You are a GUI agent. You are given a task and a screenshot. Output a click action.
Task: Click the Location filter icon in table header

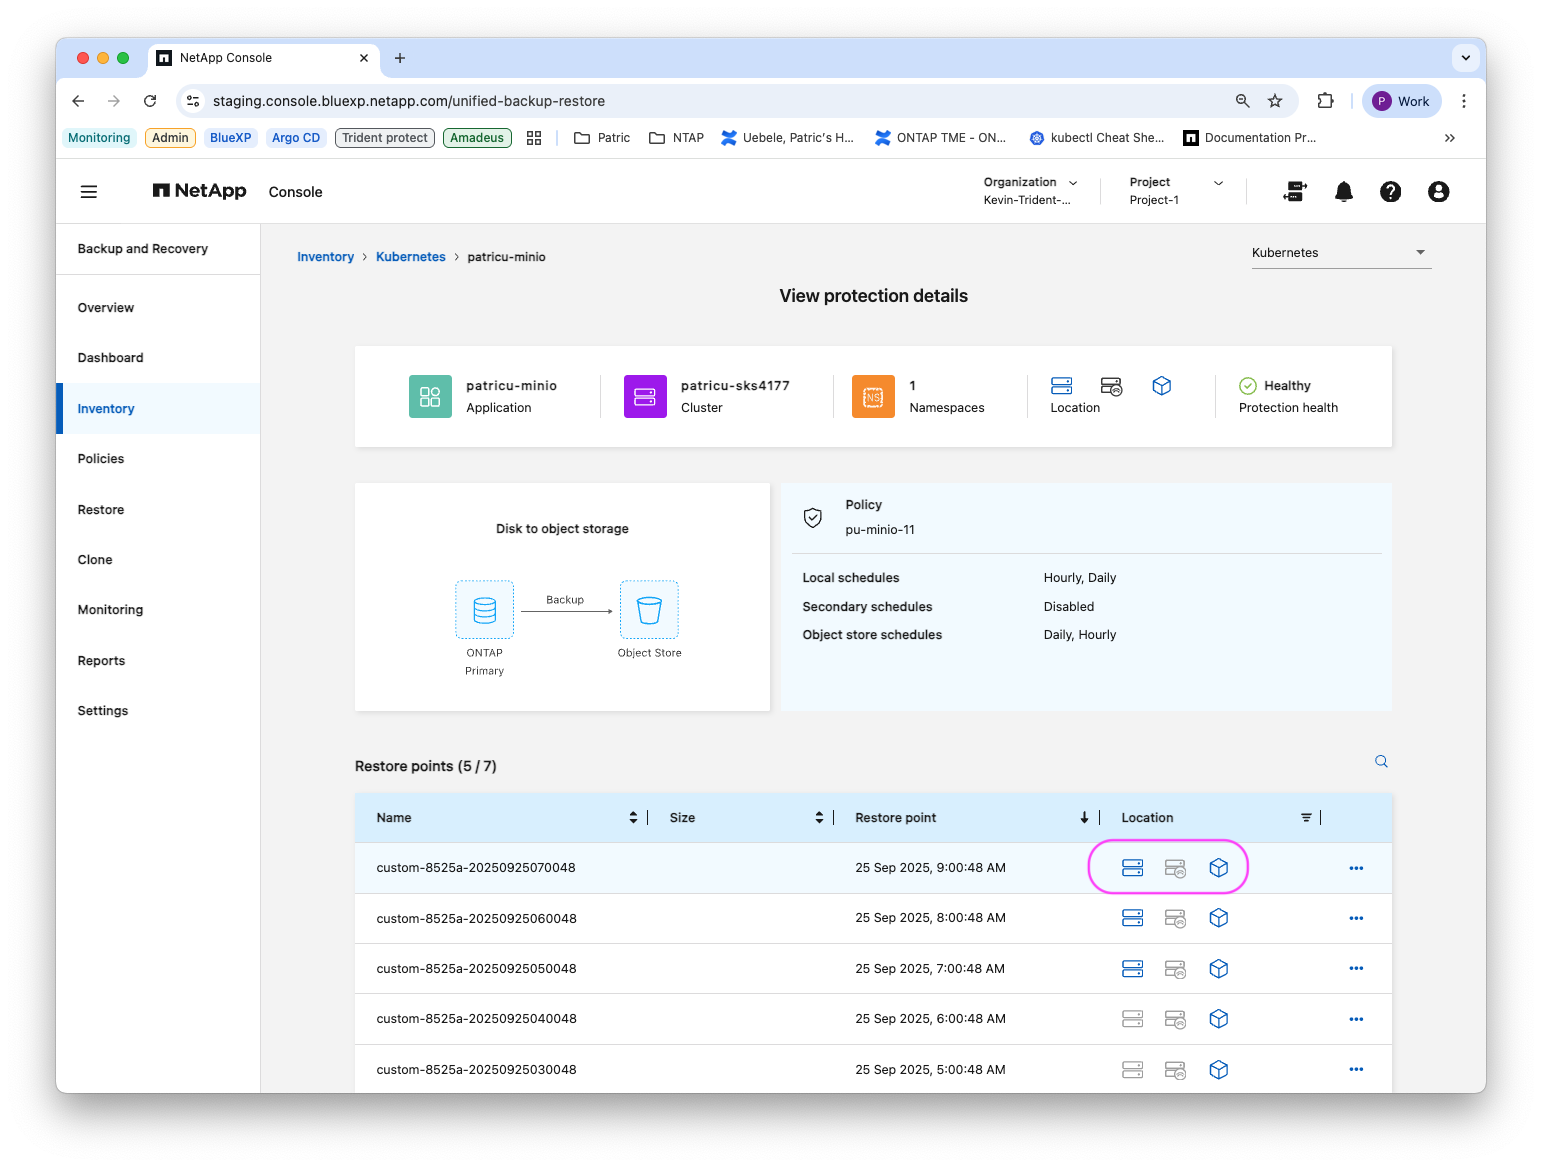pos(1306,818)
